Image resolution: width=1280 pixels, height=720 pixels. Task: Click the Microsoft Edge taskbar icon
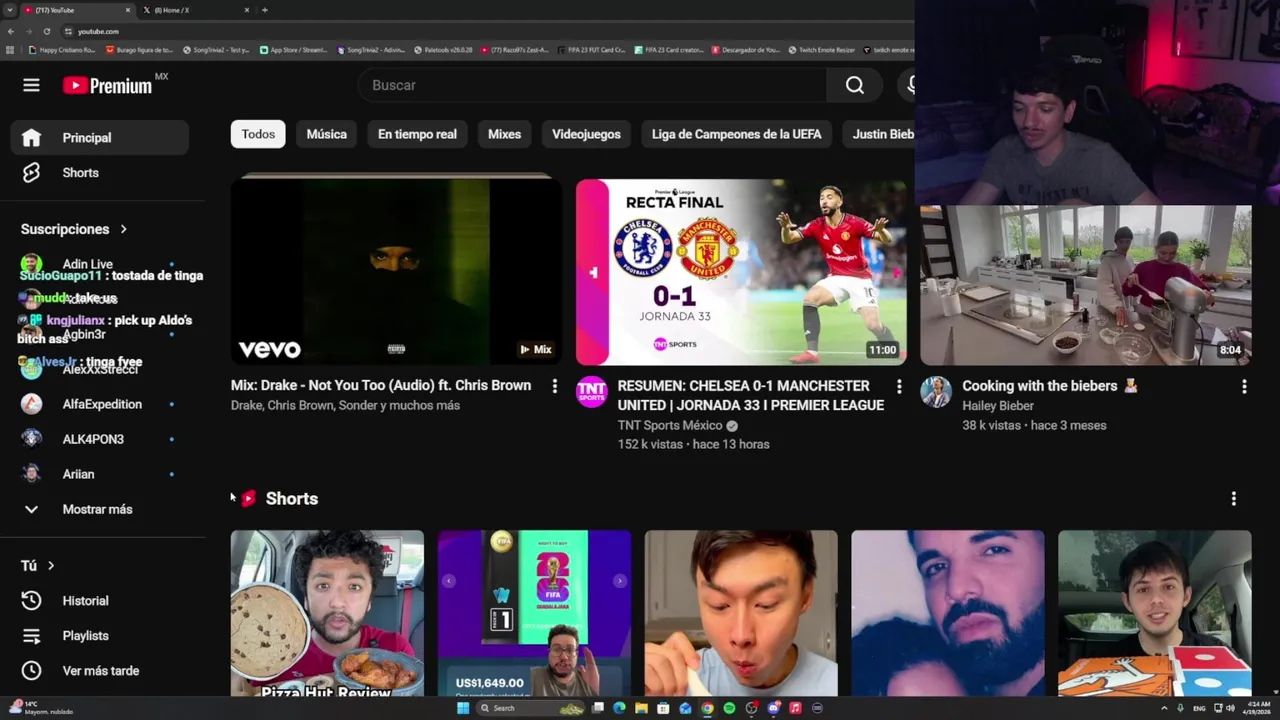(619, 708)
